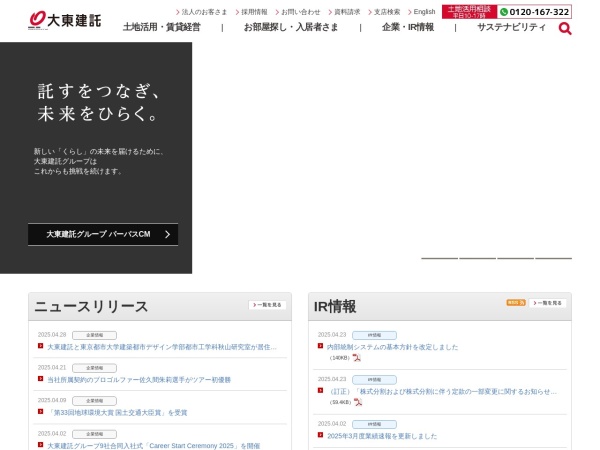Open IR item （訂正）株式分割および株式分割に伴う定款
The image size is (600, 450).
pos(442,391)
